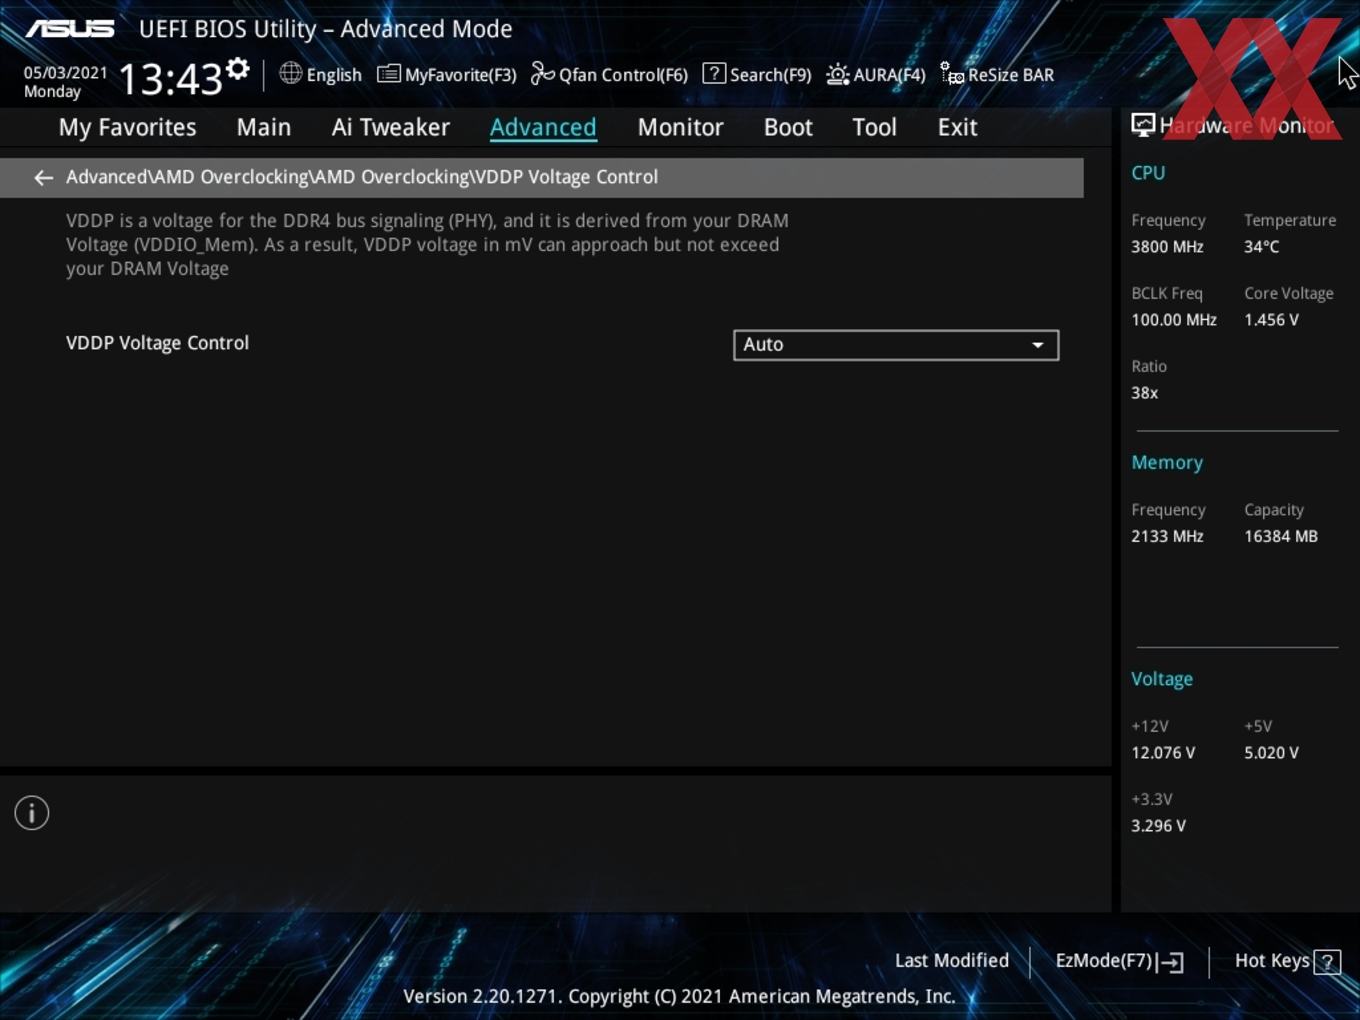
Task: Switch to My Favorites tab
Action: pos(127,127)
